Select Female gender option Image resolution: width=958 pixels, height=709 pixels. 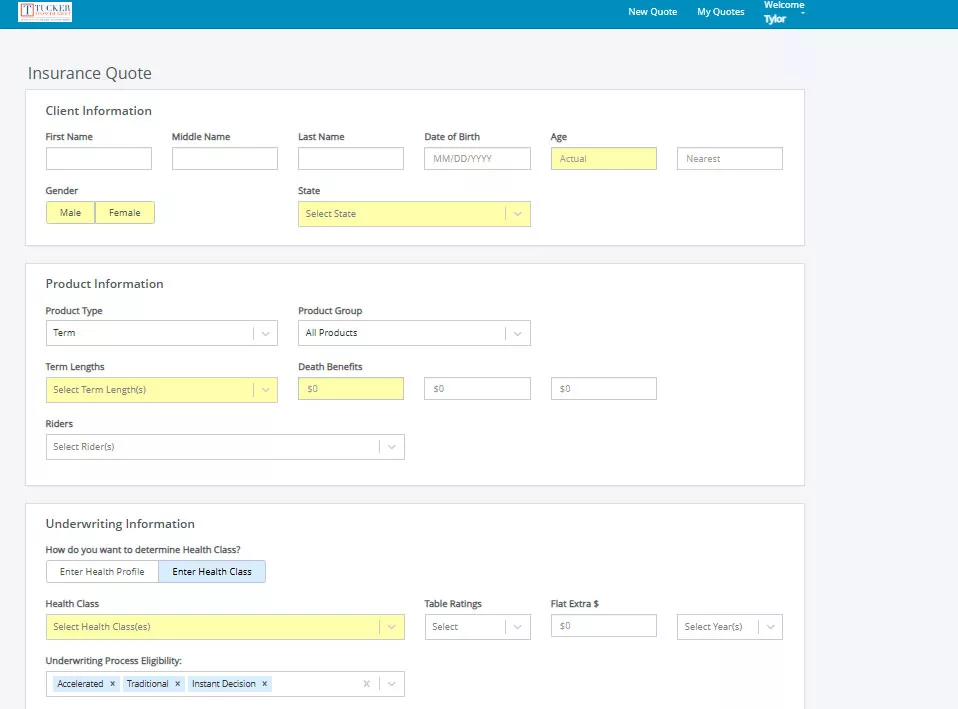(x=125, y=213)
